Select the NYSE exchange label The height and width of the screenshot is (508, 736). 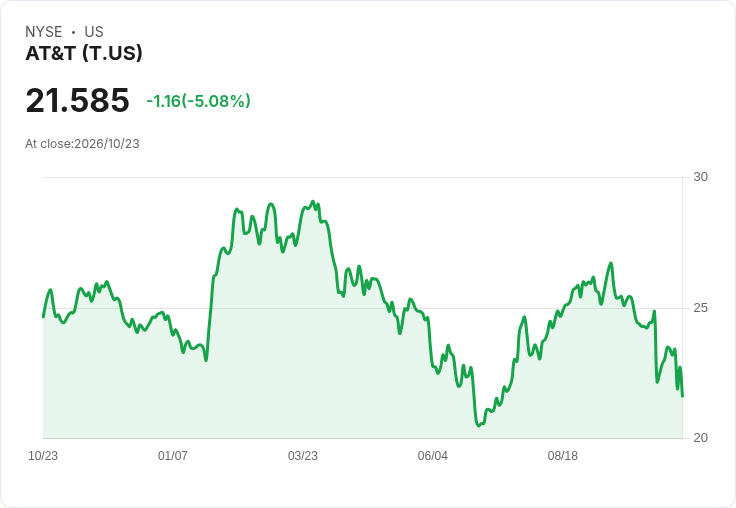44,32
